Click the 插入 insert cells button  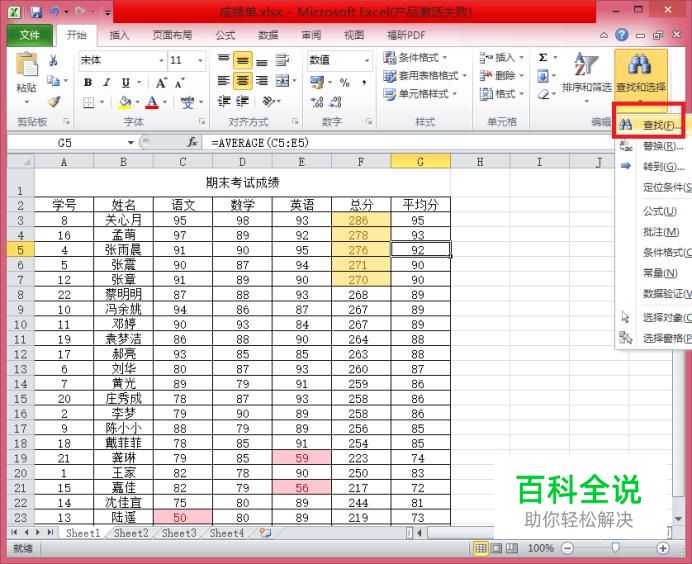502,57
